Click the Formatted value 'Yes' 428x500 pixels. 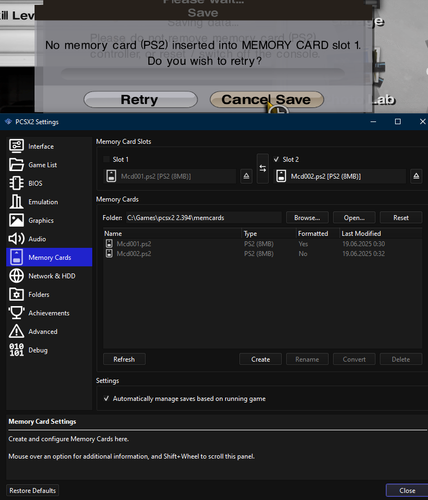click(303, 244)
